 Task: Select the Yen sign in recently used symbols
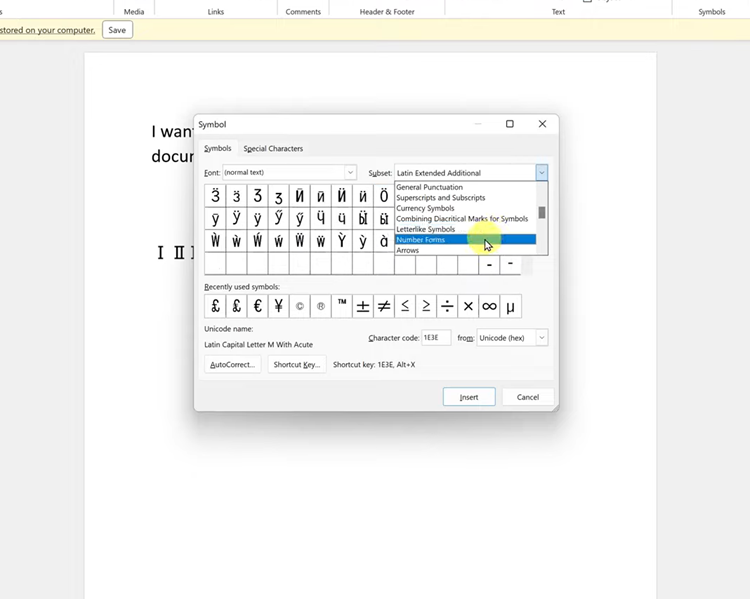point(278,306)
